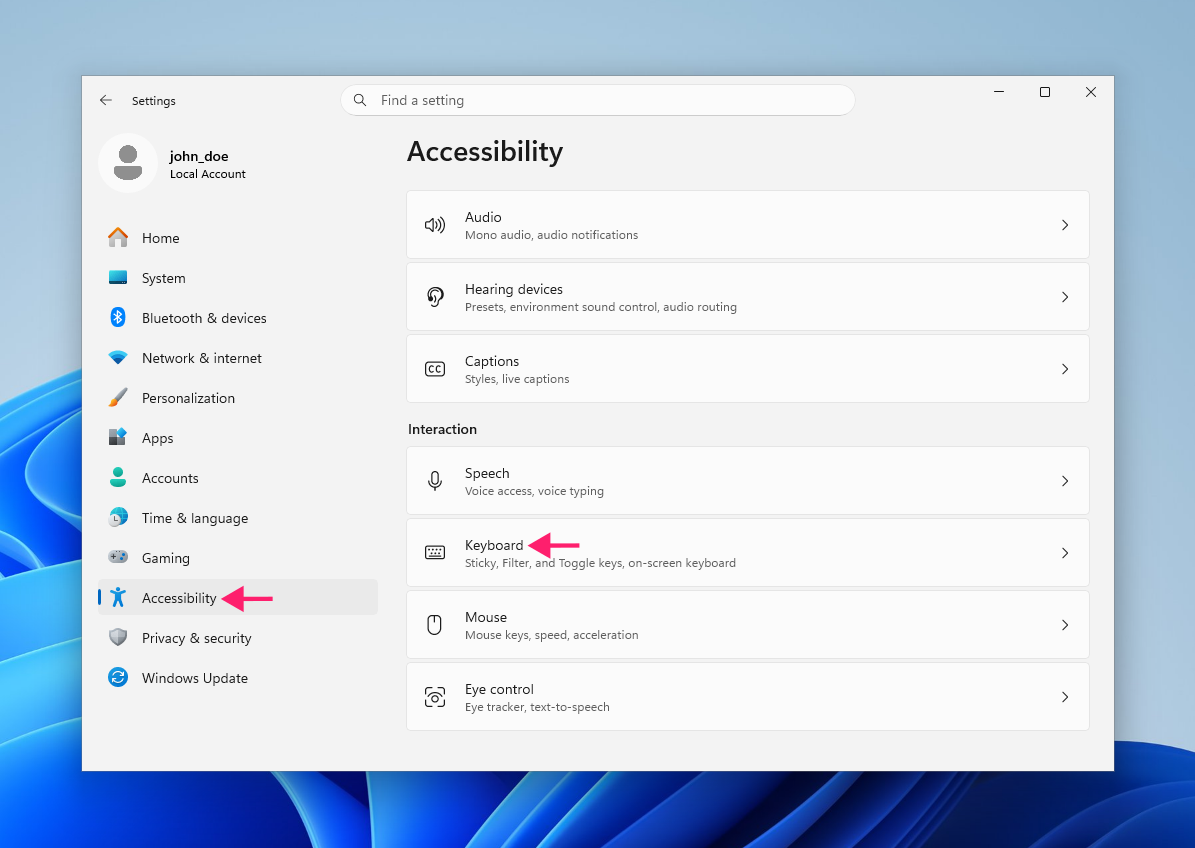Screen dimensions: 1195x848
Task: Click the Home house icon
Action: click(x=118, y=238)
